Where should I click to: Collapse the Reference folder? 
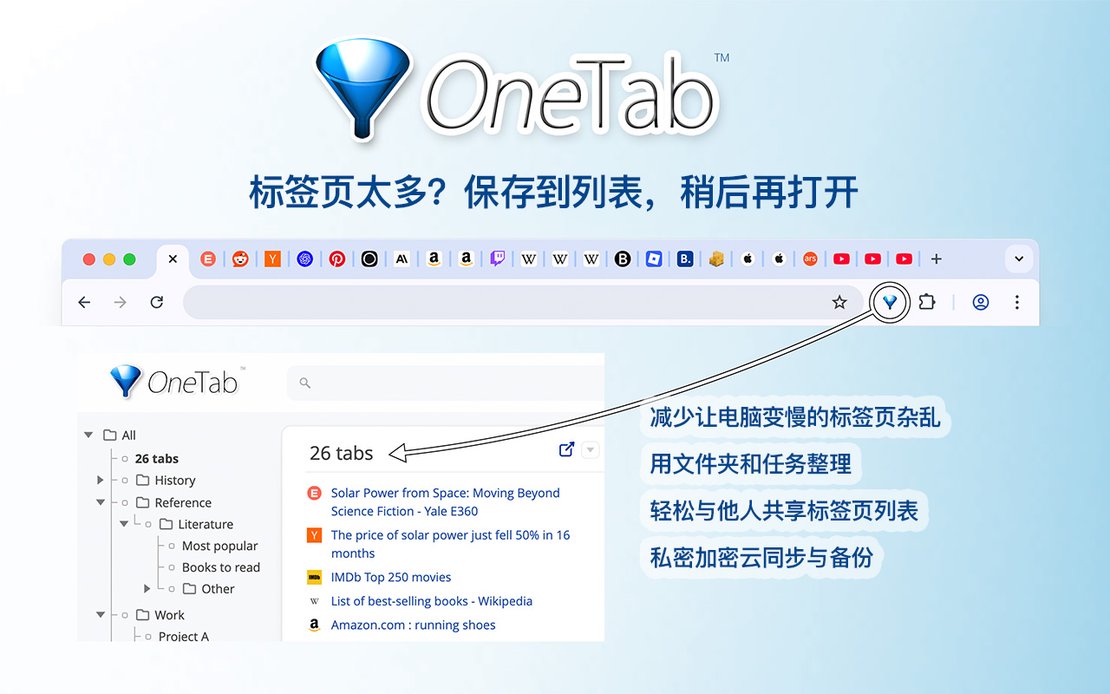coord(101,502)
